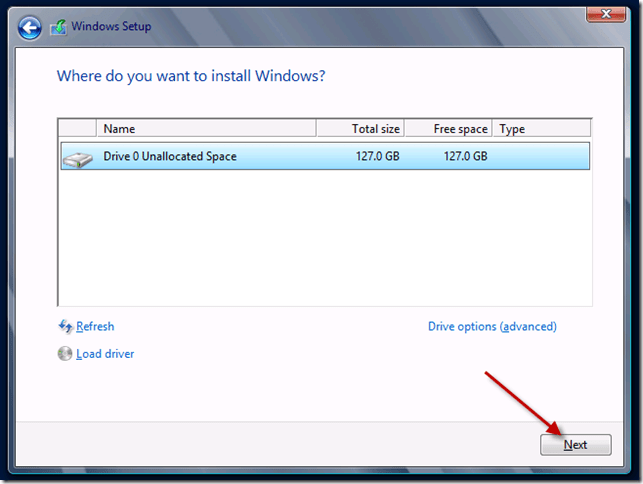The width and height of the screenshot is (643, 484).
Task: Click the hard drive icon for Drive 0
Action: coord(77,157)
